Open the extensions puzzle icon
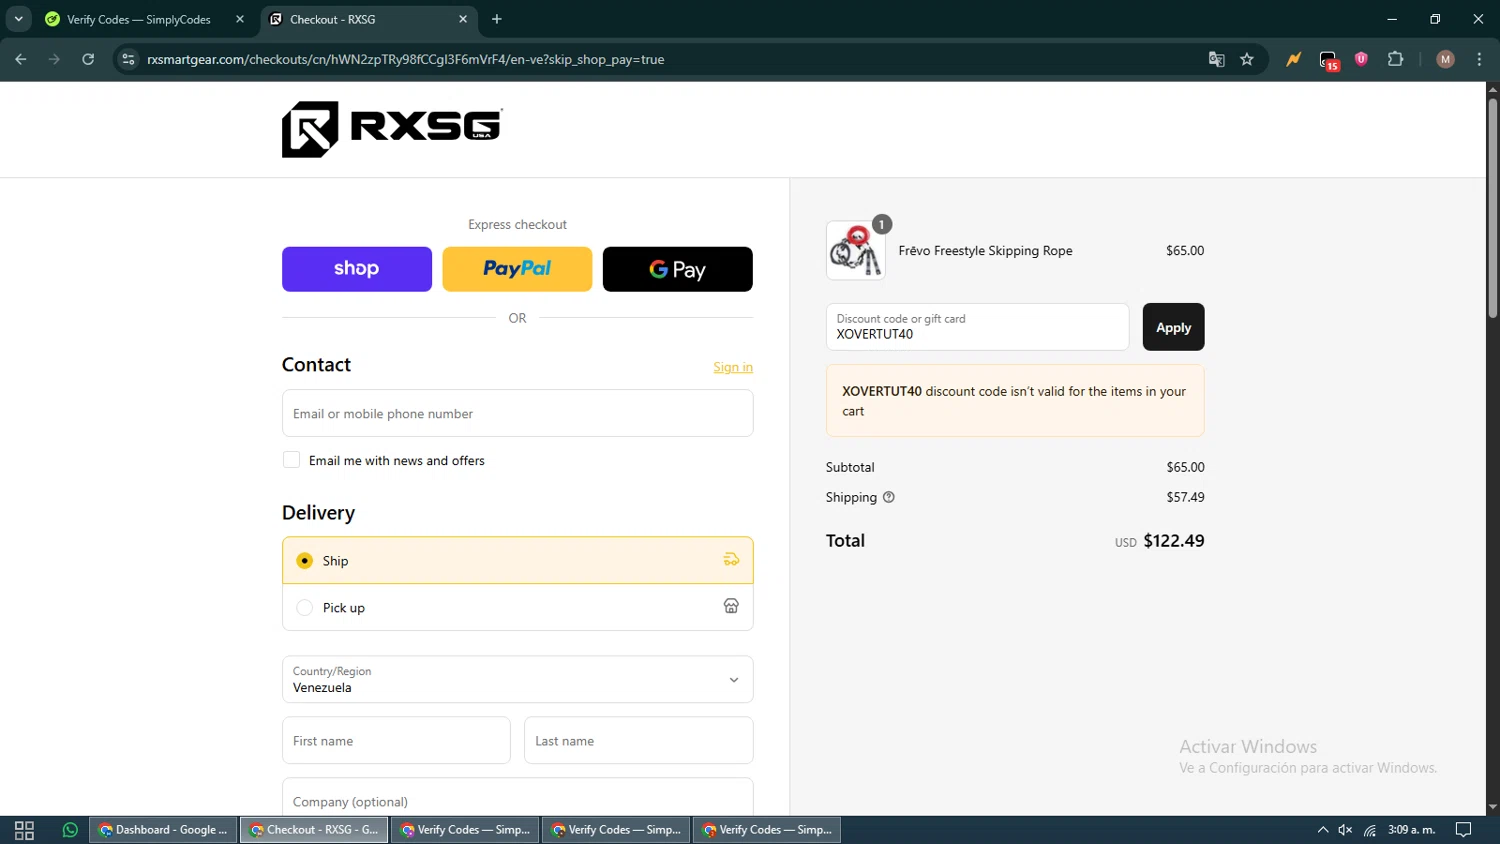Screen dimensions: 1500x844 pyautogui.click(x=1396, y=59)
